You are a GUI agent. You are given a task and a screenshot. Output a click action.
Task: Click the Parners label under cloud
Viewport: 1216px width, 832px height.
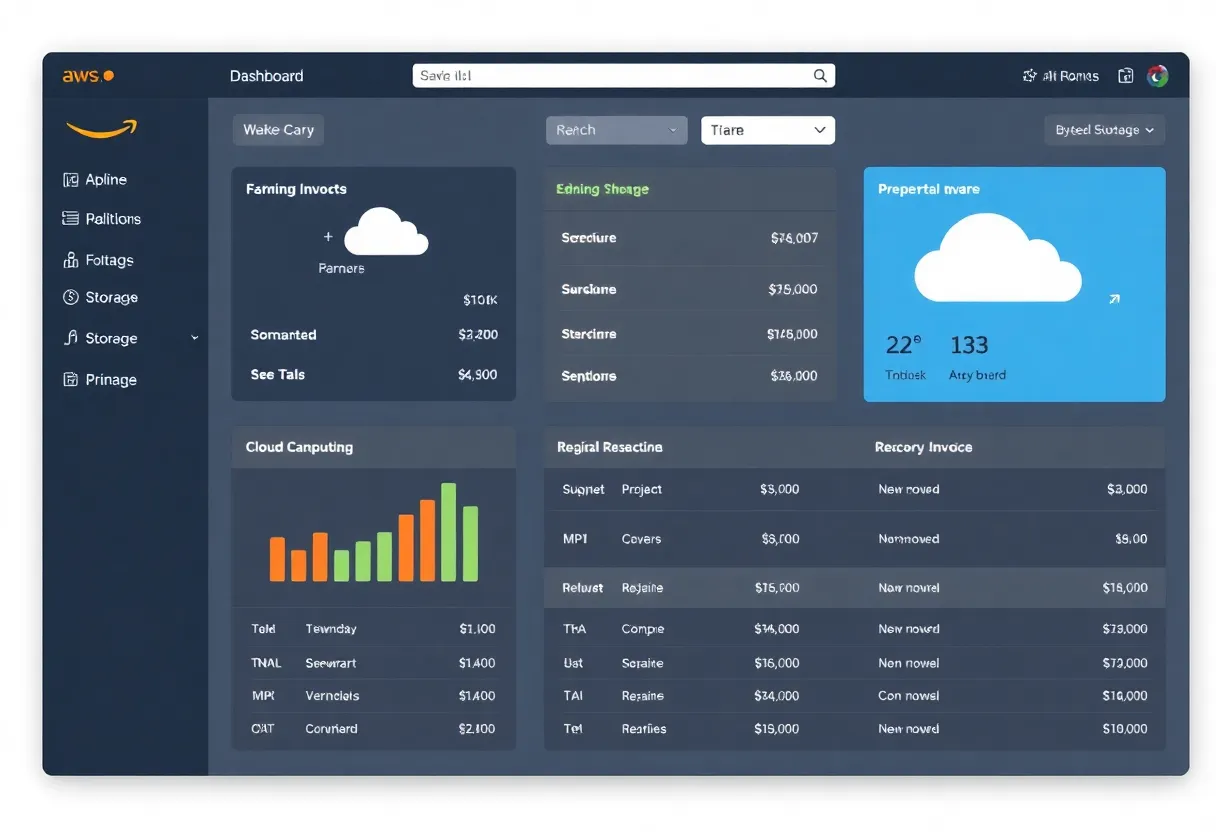[x=341, y=268]
